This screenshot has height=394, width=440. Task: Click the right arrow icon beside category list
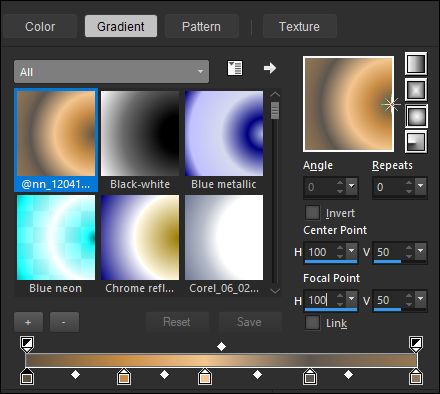click(270, 68)
